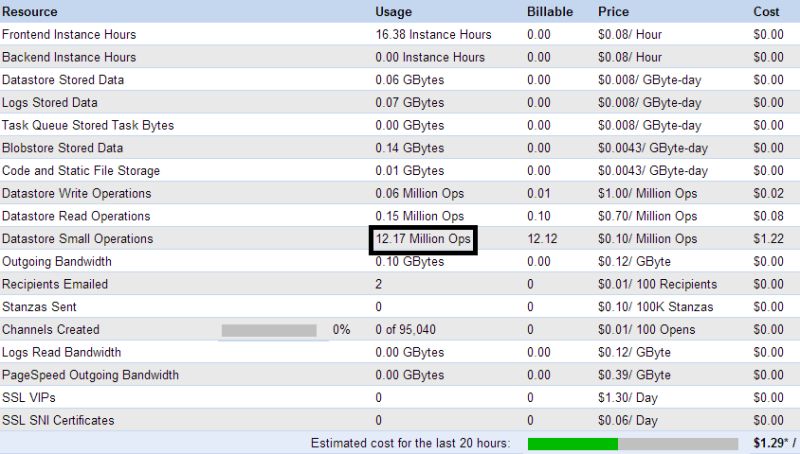
Task: Click the Billable column header
Action: 550,12
